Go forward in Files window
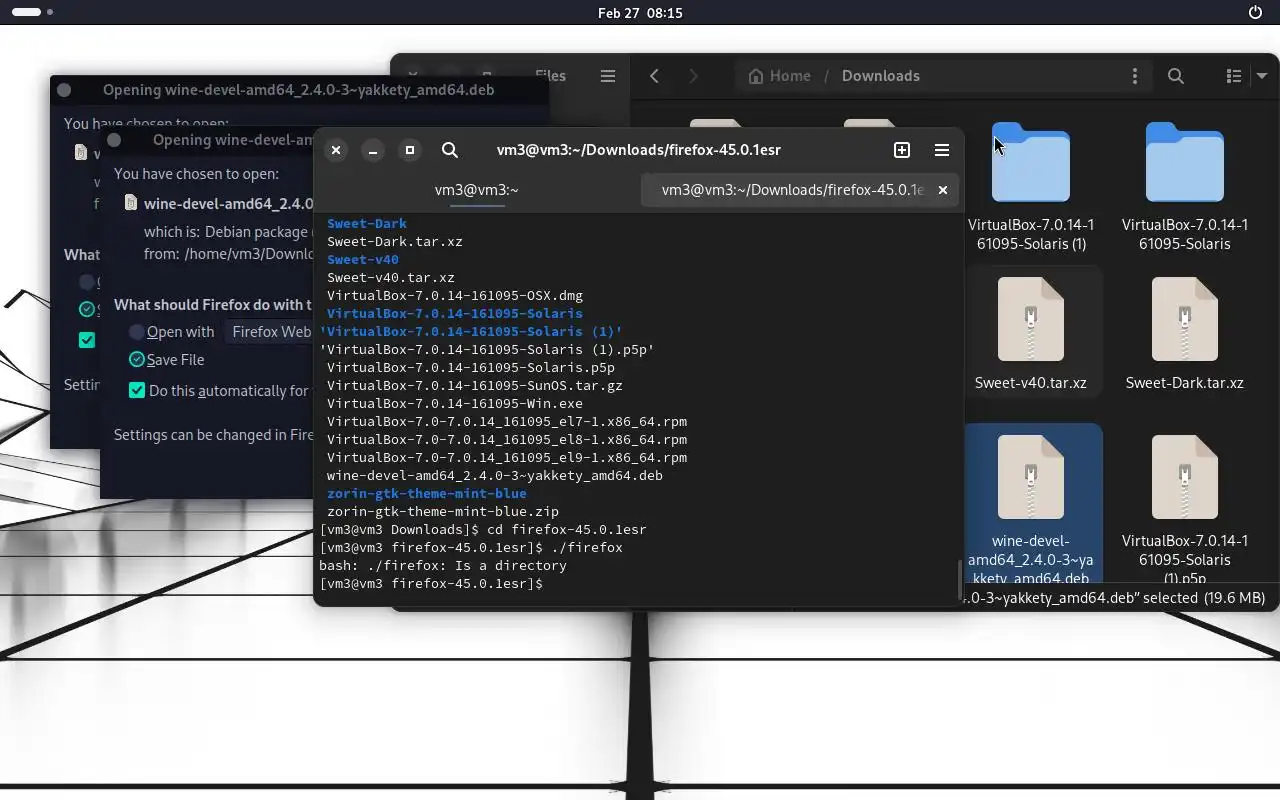 point(693,76)
